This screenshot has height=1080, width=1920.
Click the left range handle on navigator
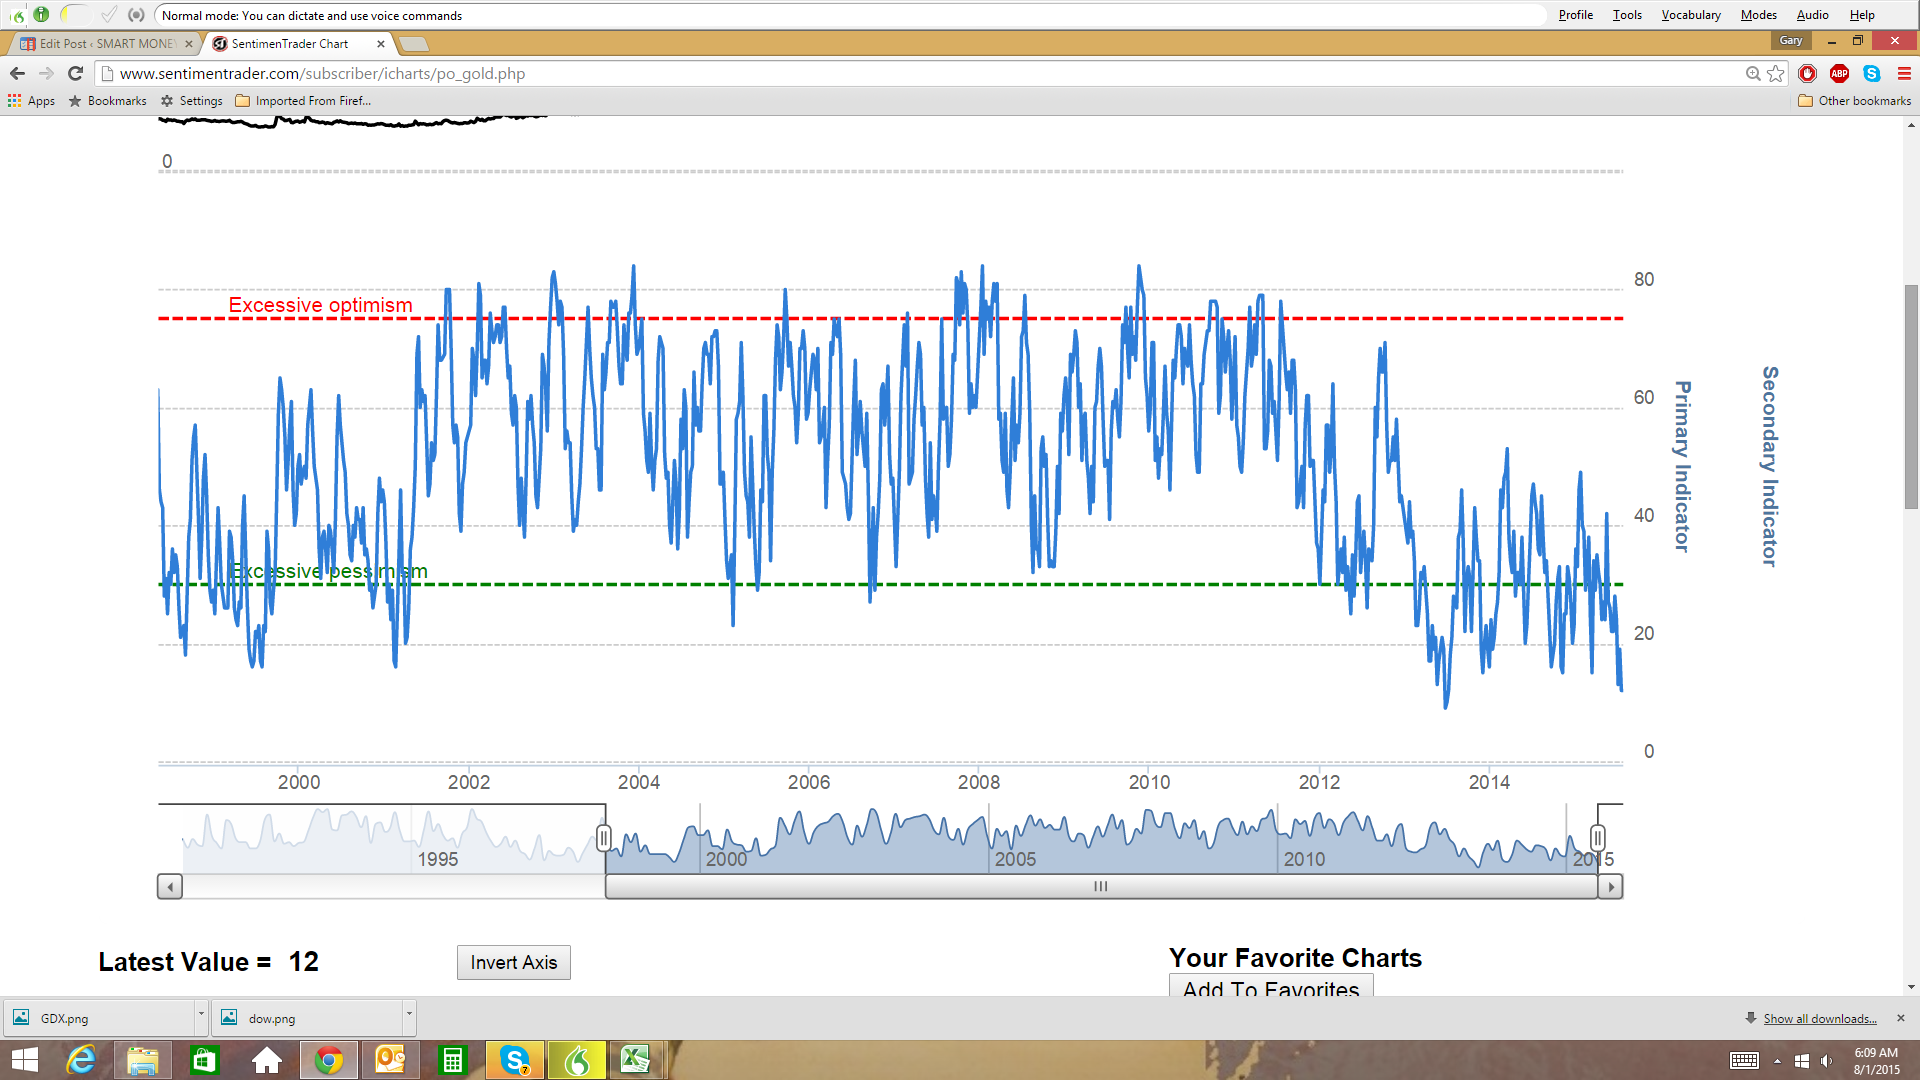(x=603, y=838)
